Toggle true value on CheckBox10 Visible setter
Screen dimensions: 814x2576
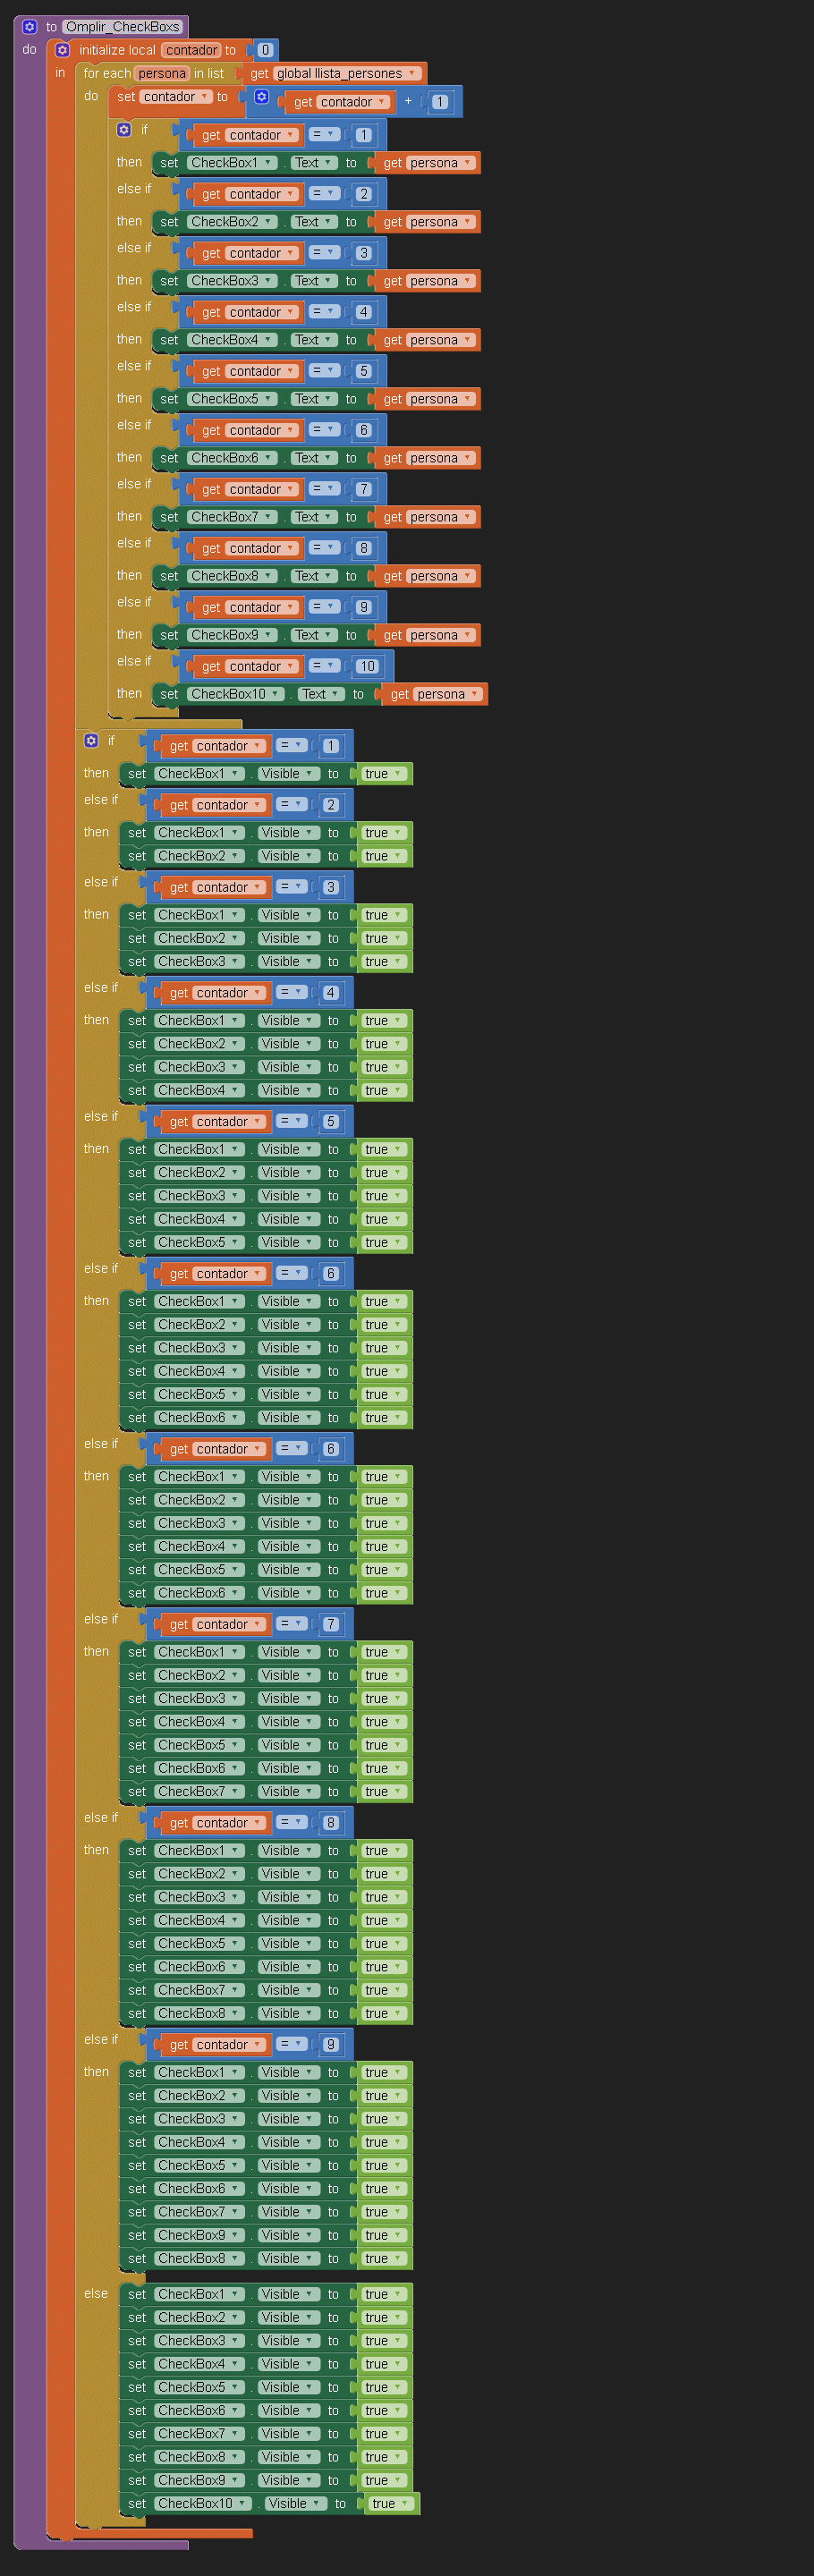[x=389, y=2503]
